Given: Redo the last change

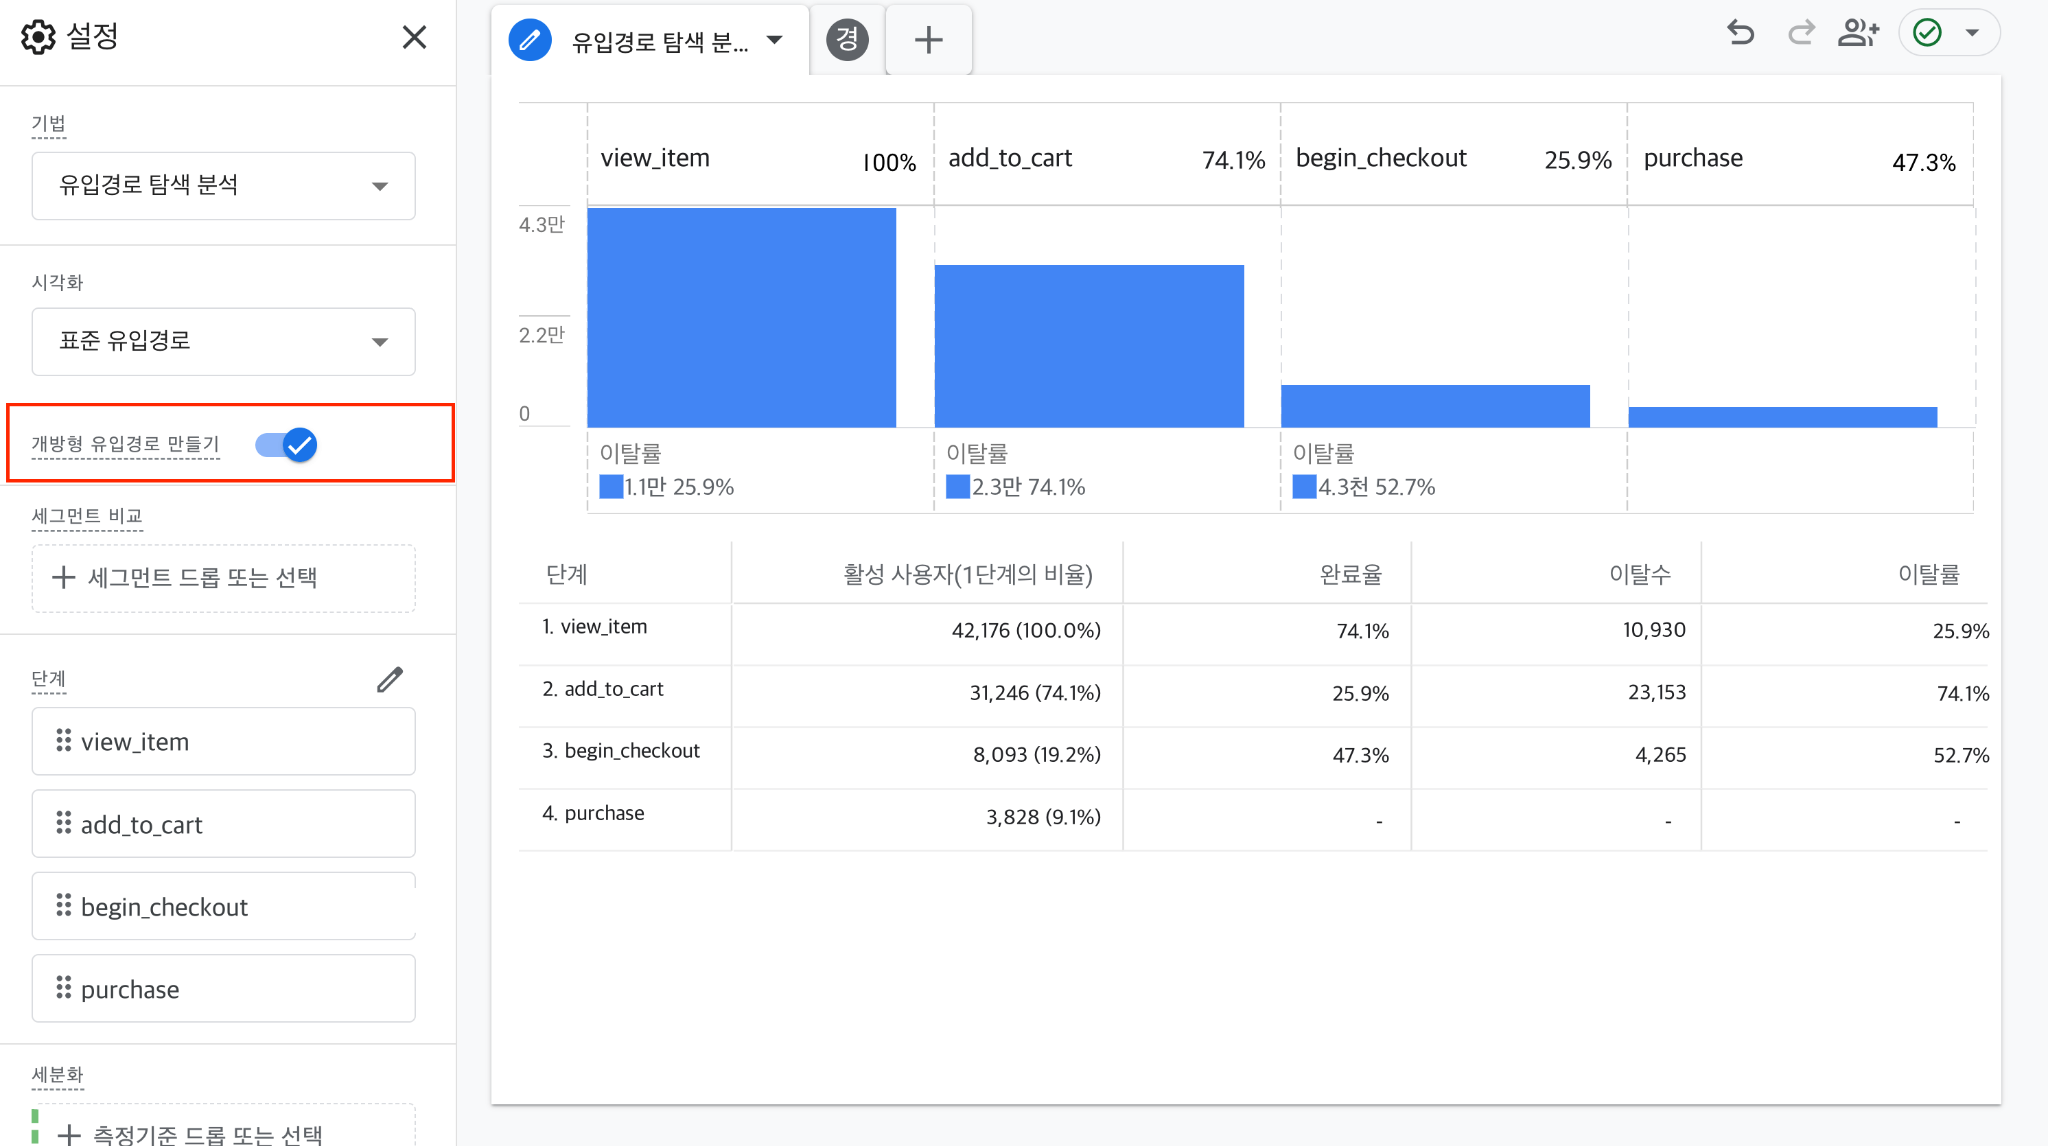Looking at the screenshot, I should [x=1801, y=33].
